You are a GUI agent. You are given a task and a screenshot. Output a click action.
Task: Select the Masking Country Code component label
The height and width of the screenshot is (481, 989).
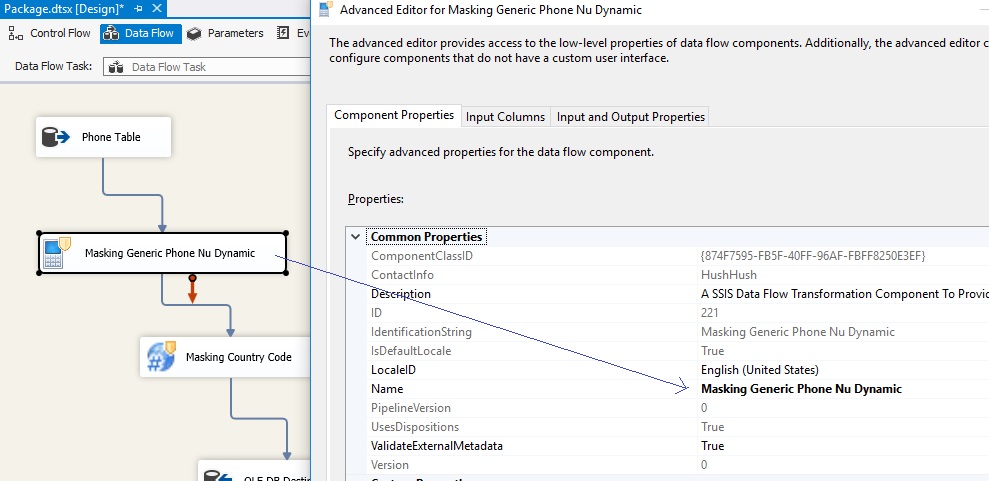[x=238, y=357]
